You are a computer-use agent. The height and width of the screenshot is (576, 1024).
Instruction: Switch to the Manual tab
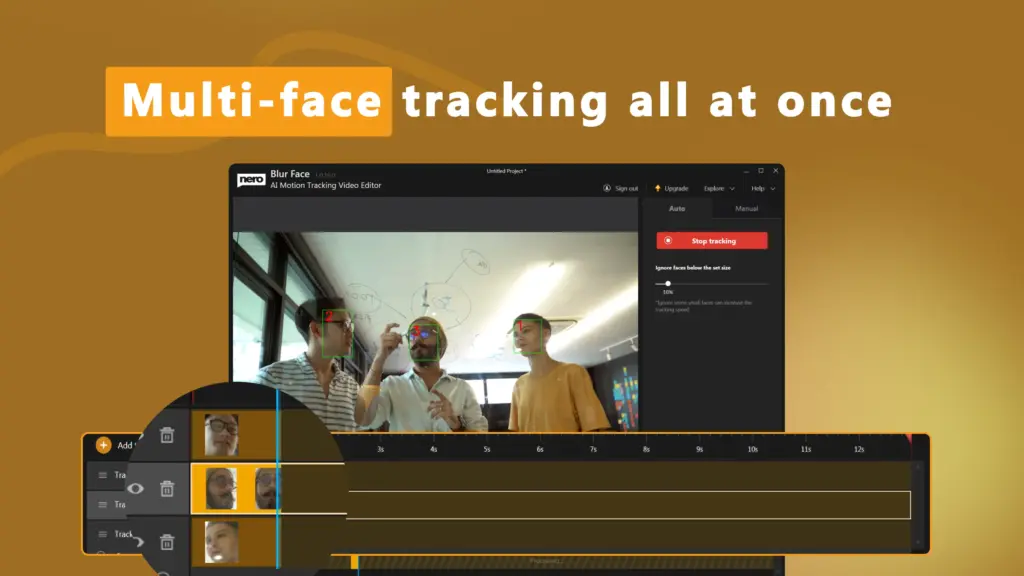(747, 208)
